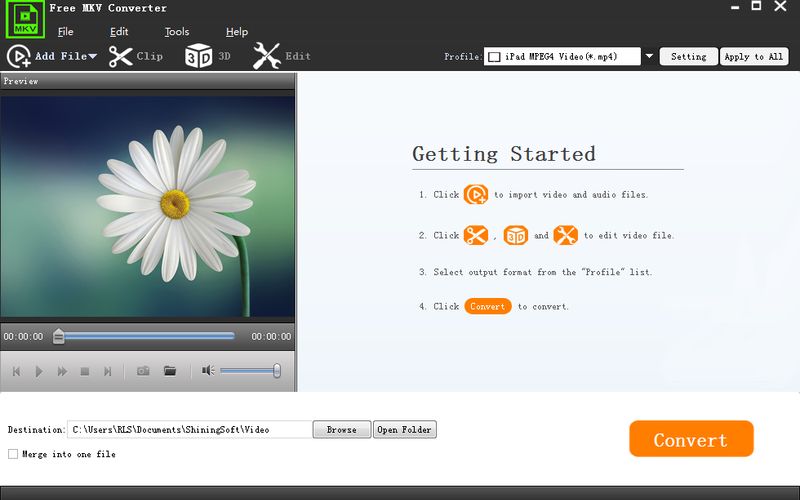The width and height of the screenshot is (800, 500).
Task: Click the orange Convert button
Action: [x=690, y=440]
